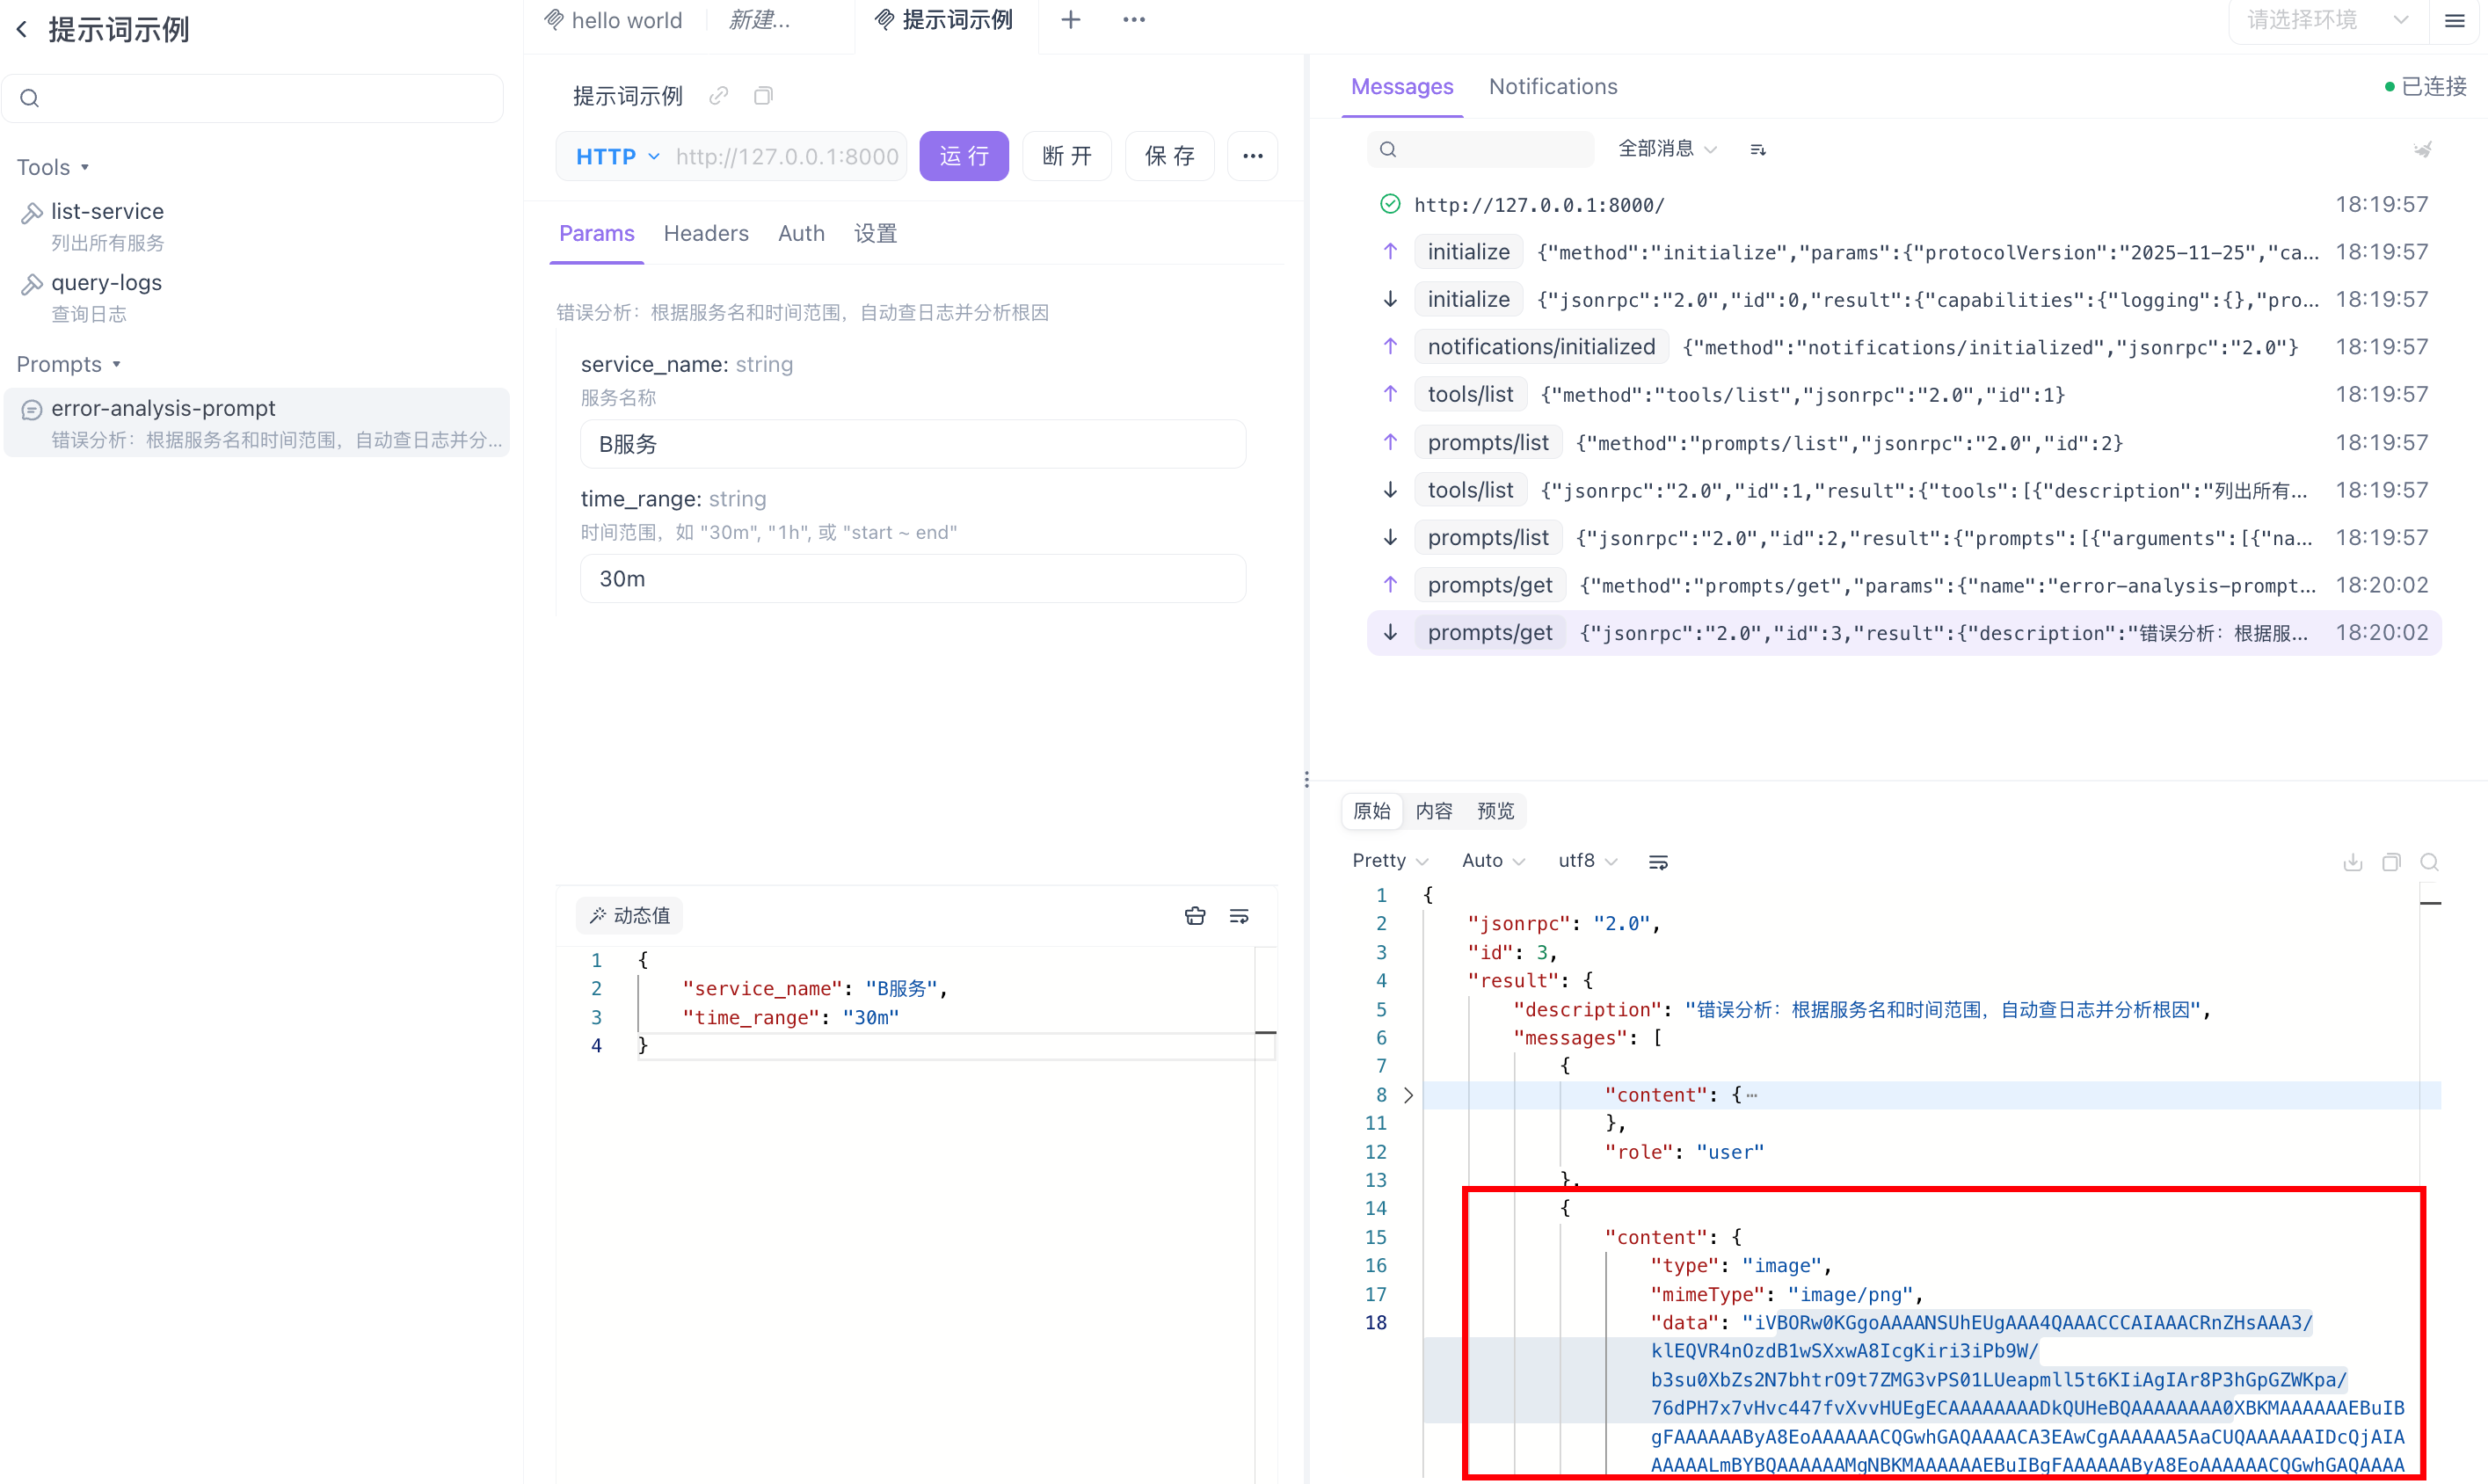2488x1484 pixels.
Task: Click the 保存 save button
Action: click(x=1169, y=156)
